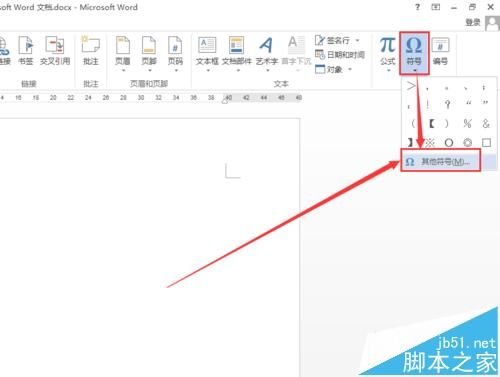Open Ribbon Display Options button
The height and width of the screenshot is (377, 500).
[x=435, y=7]
